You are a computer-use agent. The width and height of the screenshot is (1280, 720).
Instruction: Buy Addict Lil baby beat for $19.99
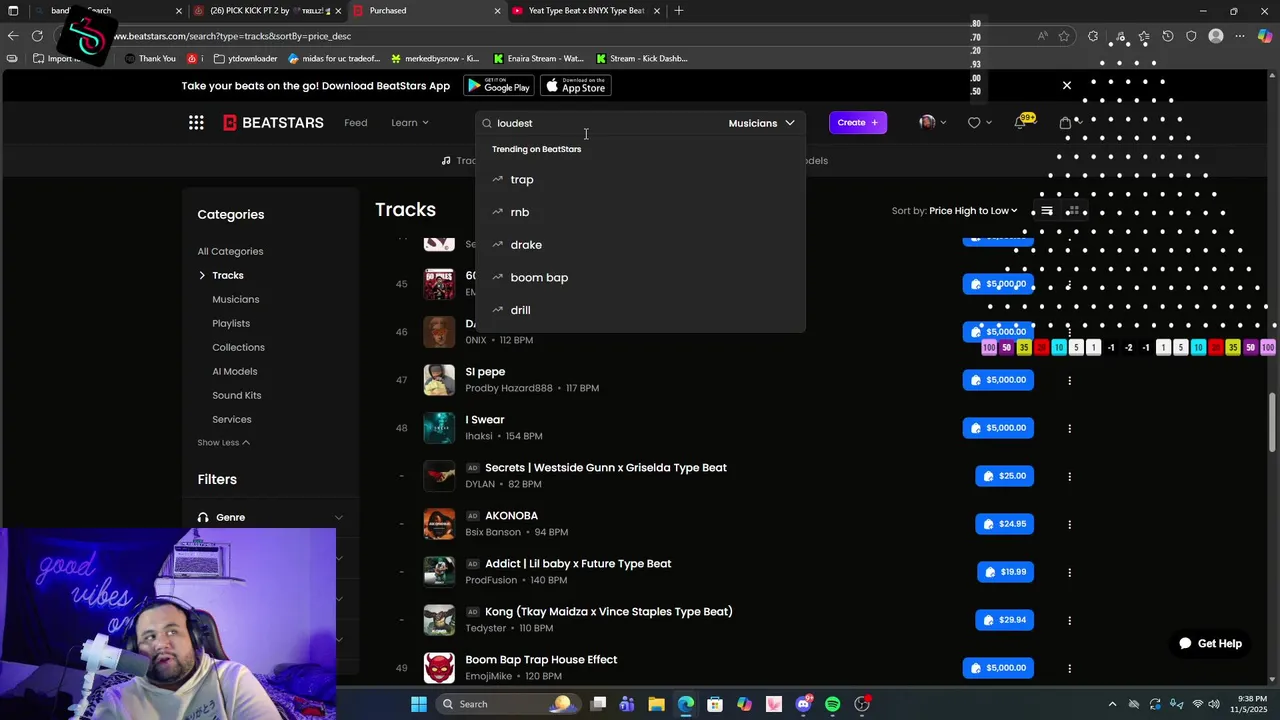point(1005,572)
